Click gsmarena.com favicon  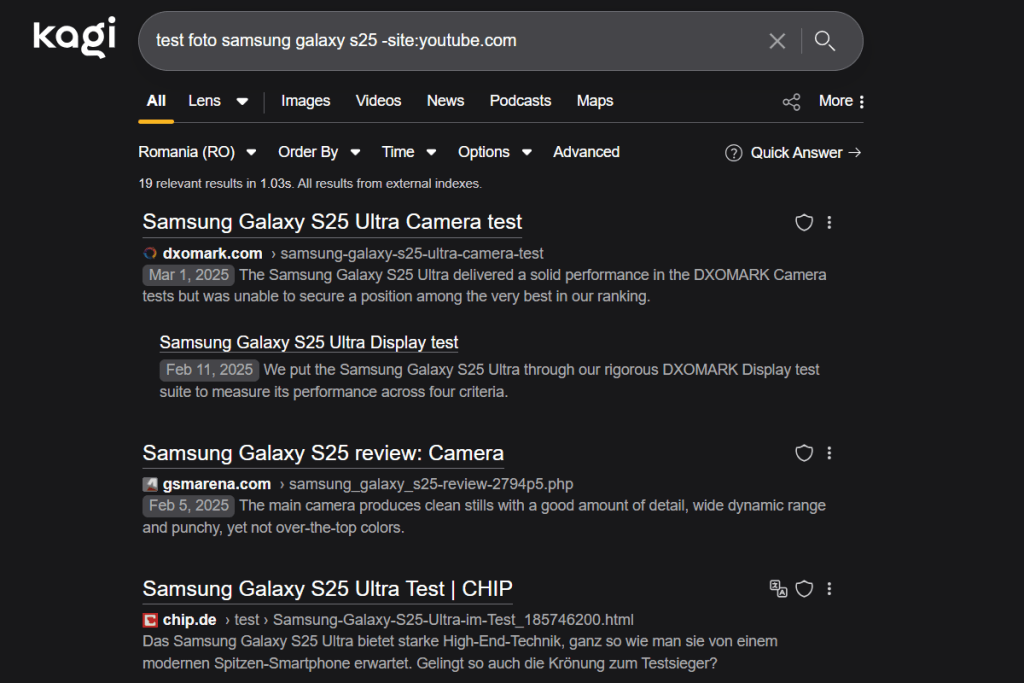(x=150, y=484)
